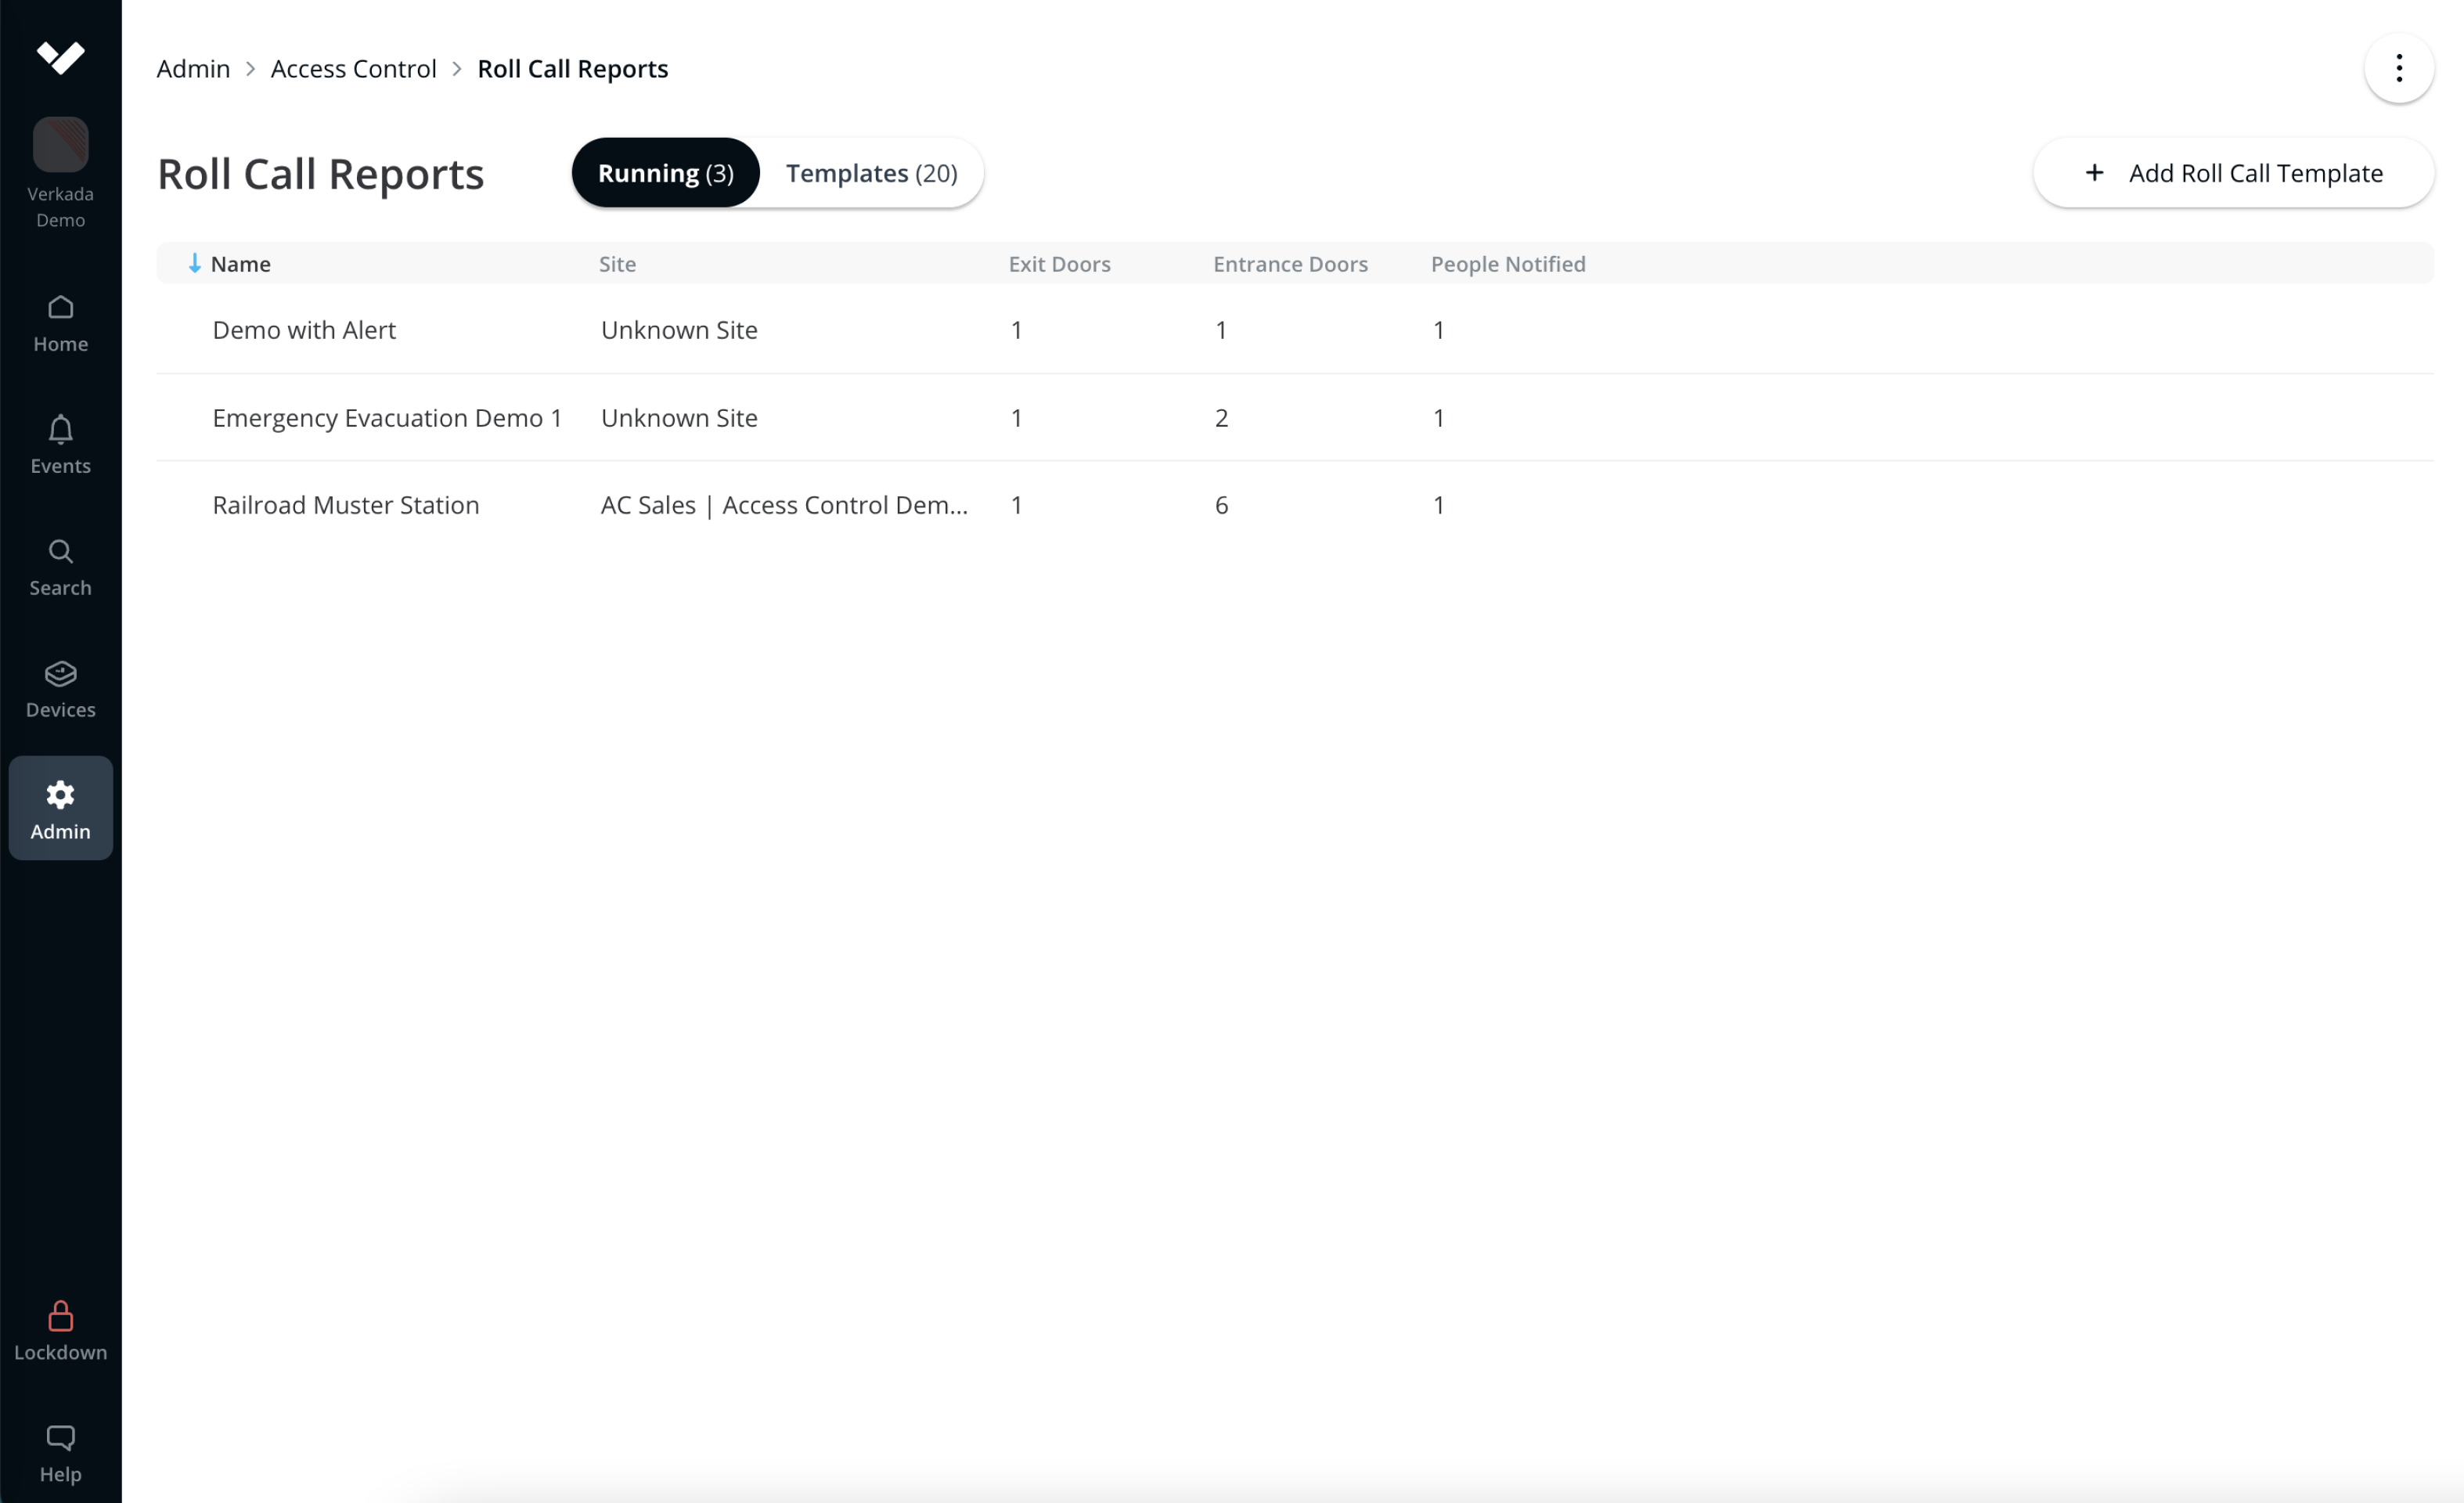Open the Verkada Demo organization avatar

(60, 145)
